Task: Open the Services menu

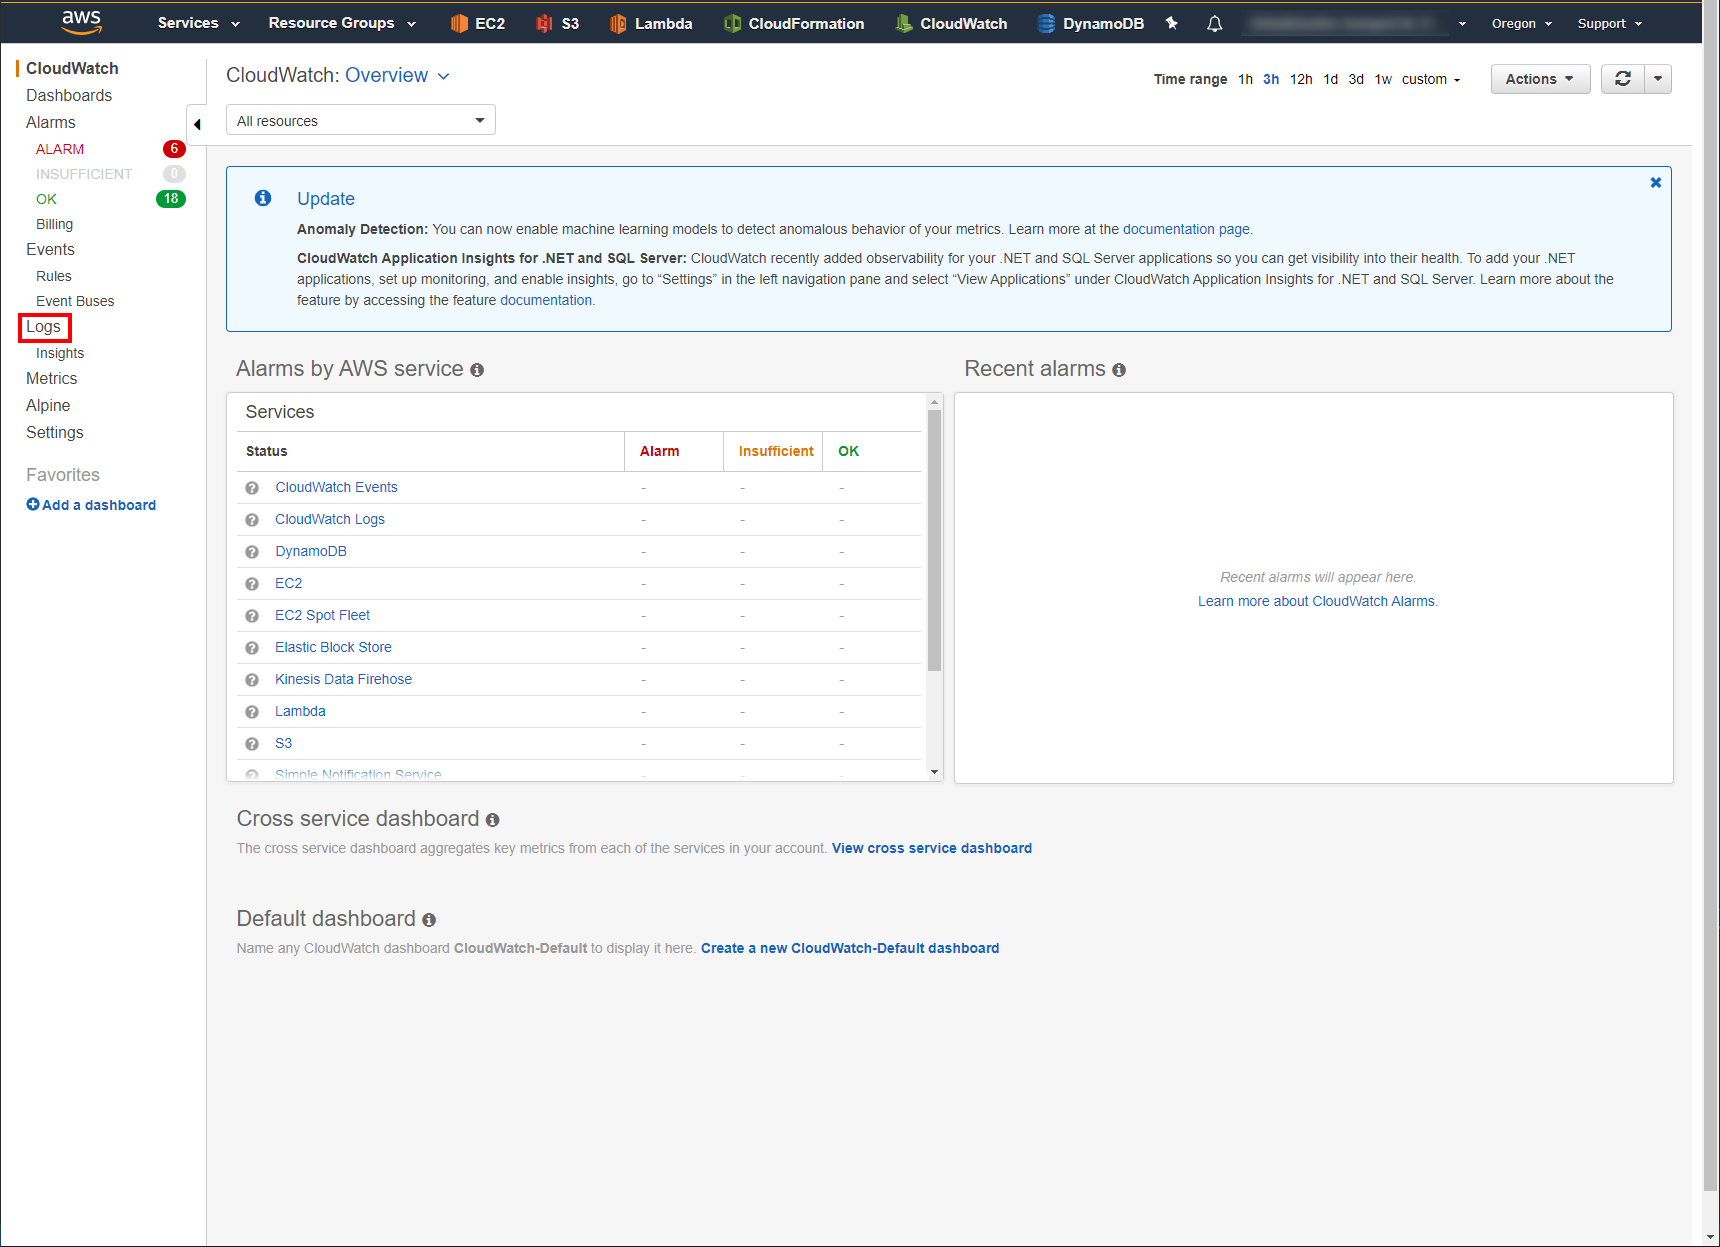Action: (x=198, y=23)
